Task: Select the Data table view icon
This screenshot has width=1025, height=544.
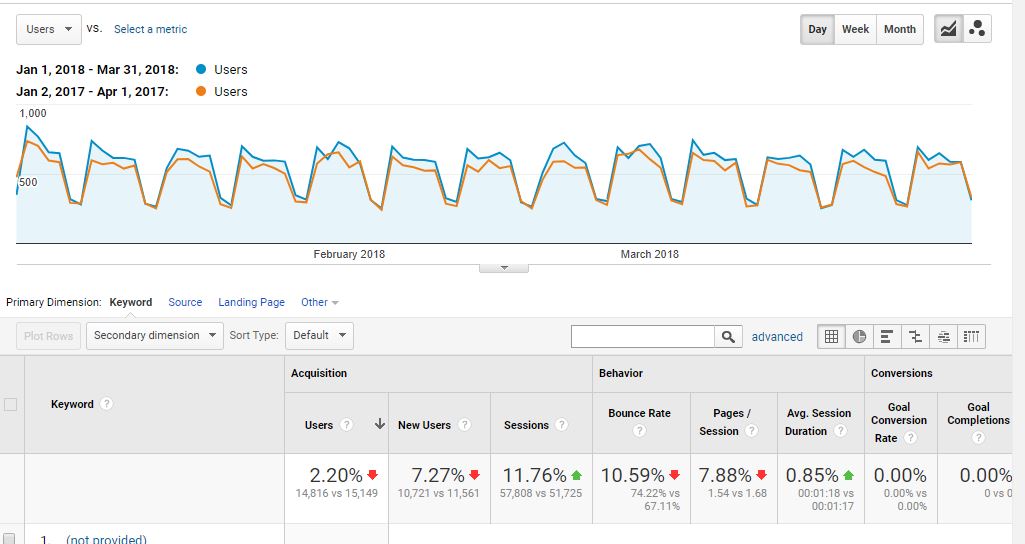Action: [832, 337]
